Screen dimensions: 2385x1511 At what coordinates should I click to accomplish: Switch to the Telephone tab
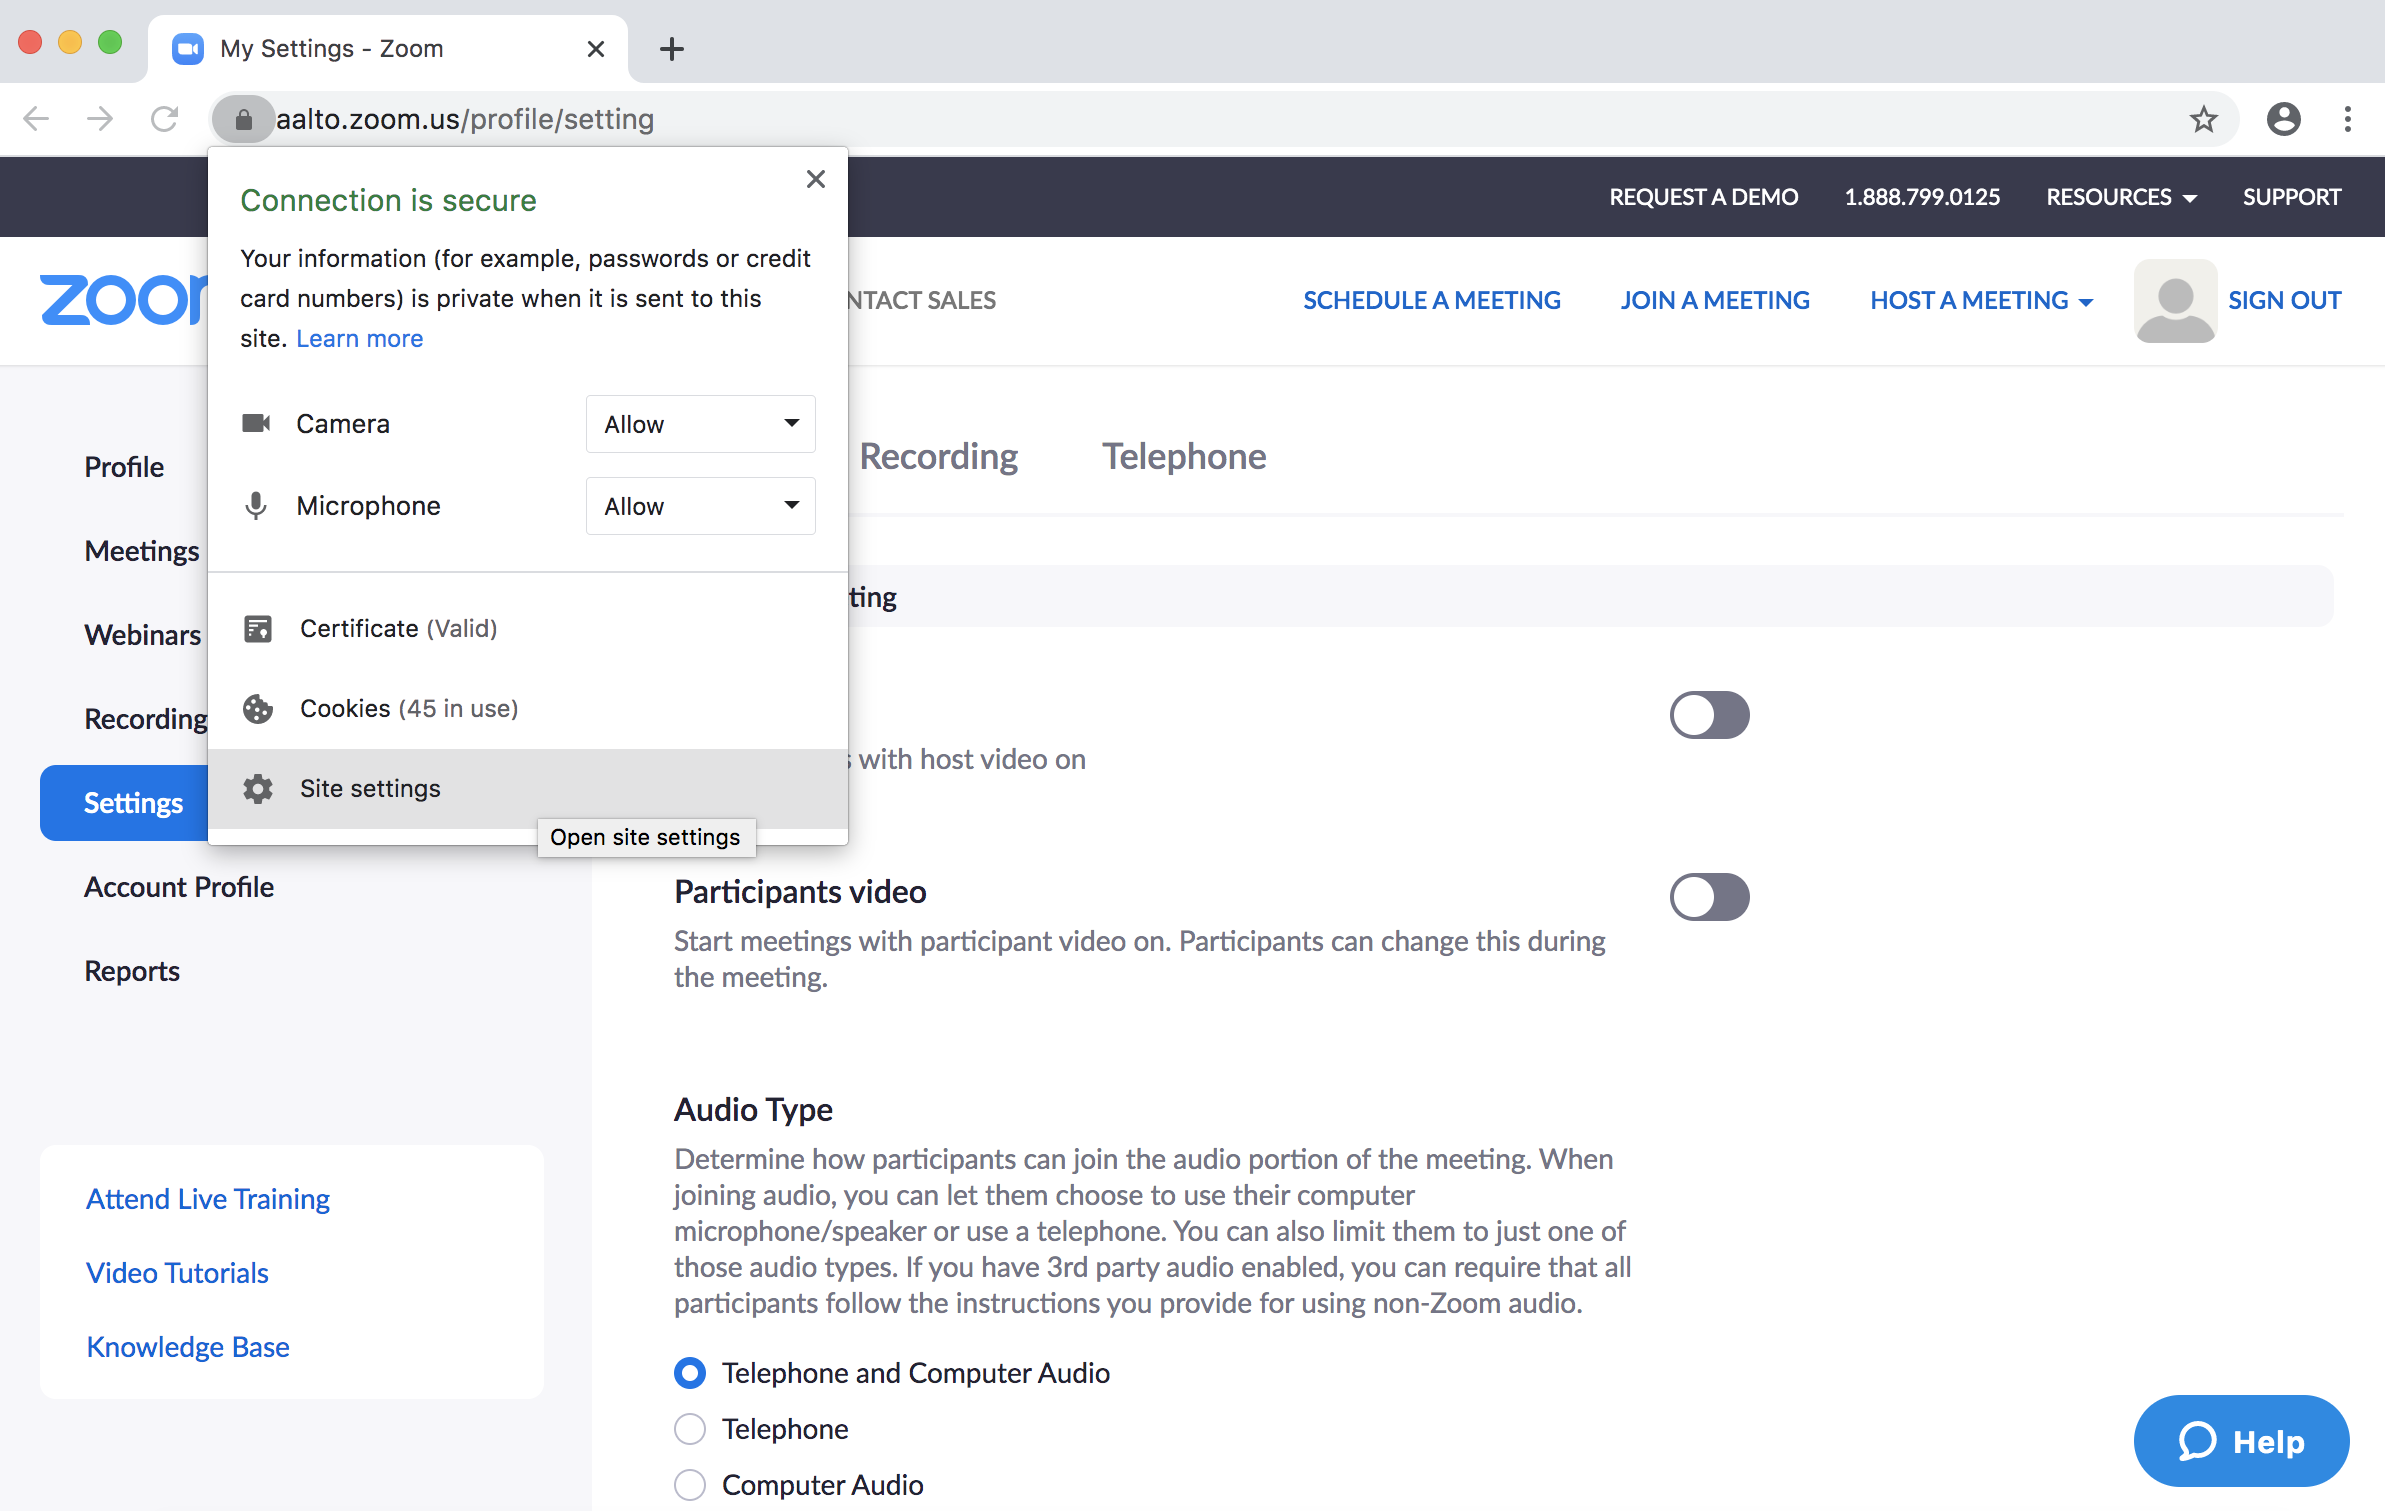[1183, 457]
